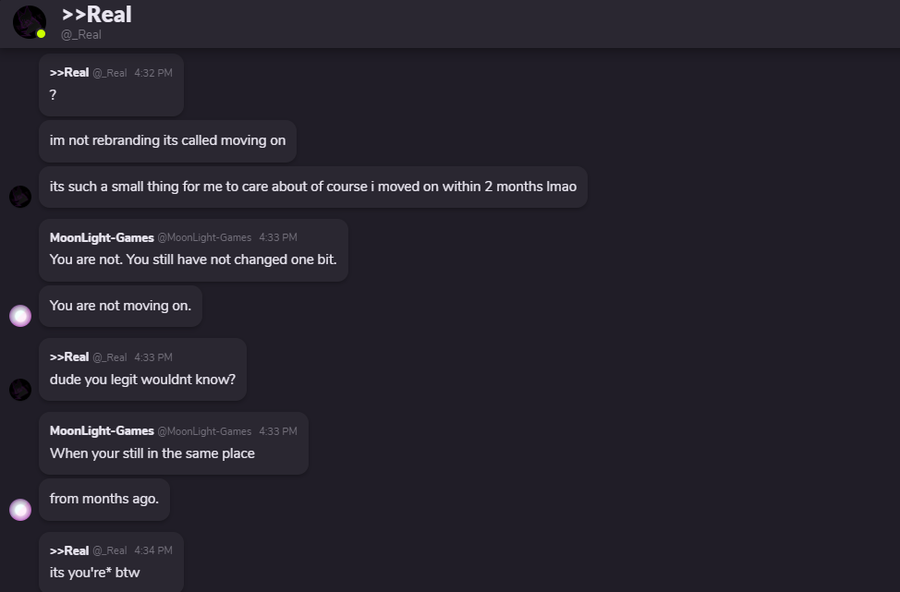
Task: Open the MoonLight-Games avatar beside 'You are not moving on.'
Action: 20,316
